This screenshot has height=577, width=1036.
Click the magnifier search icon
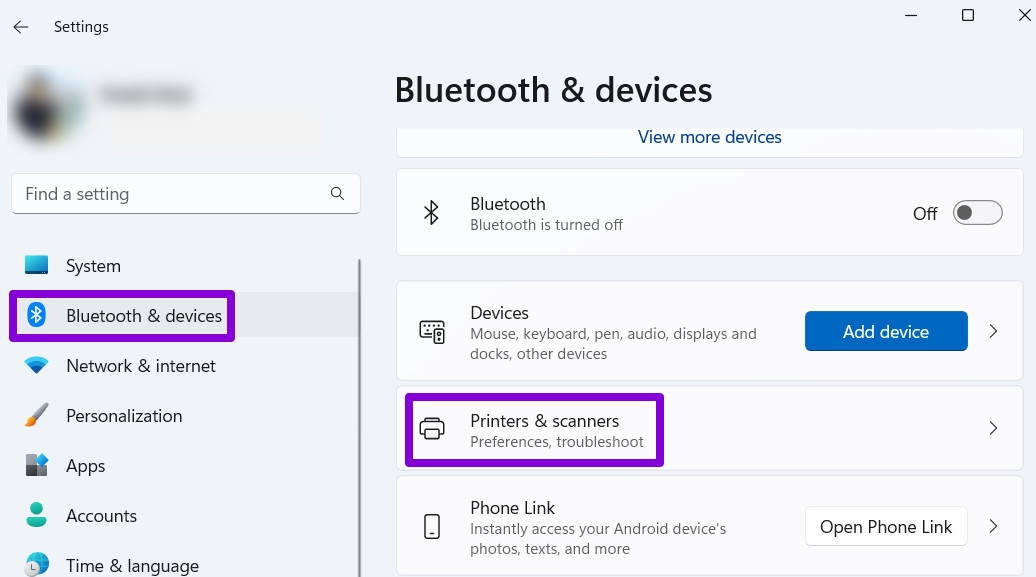[337, 194]
